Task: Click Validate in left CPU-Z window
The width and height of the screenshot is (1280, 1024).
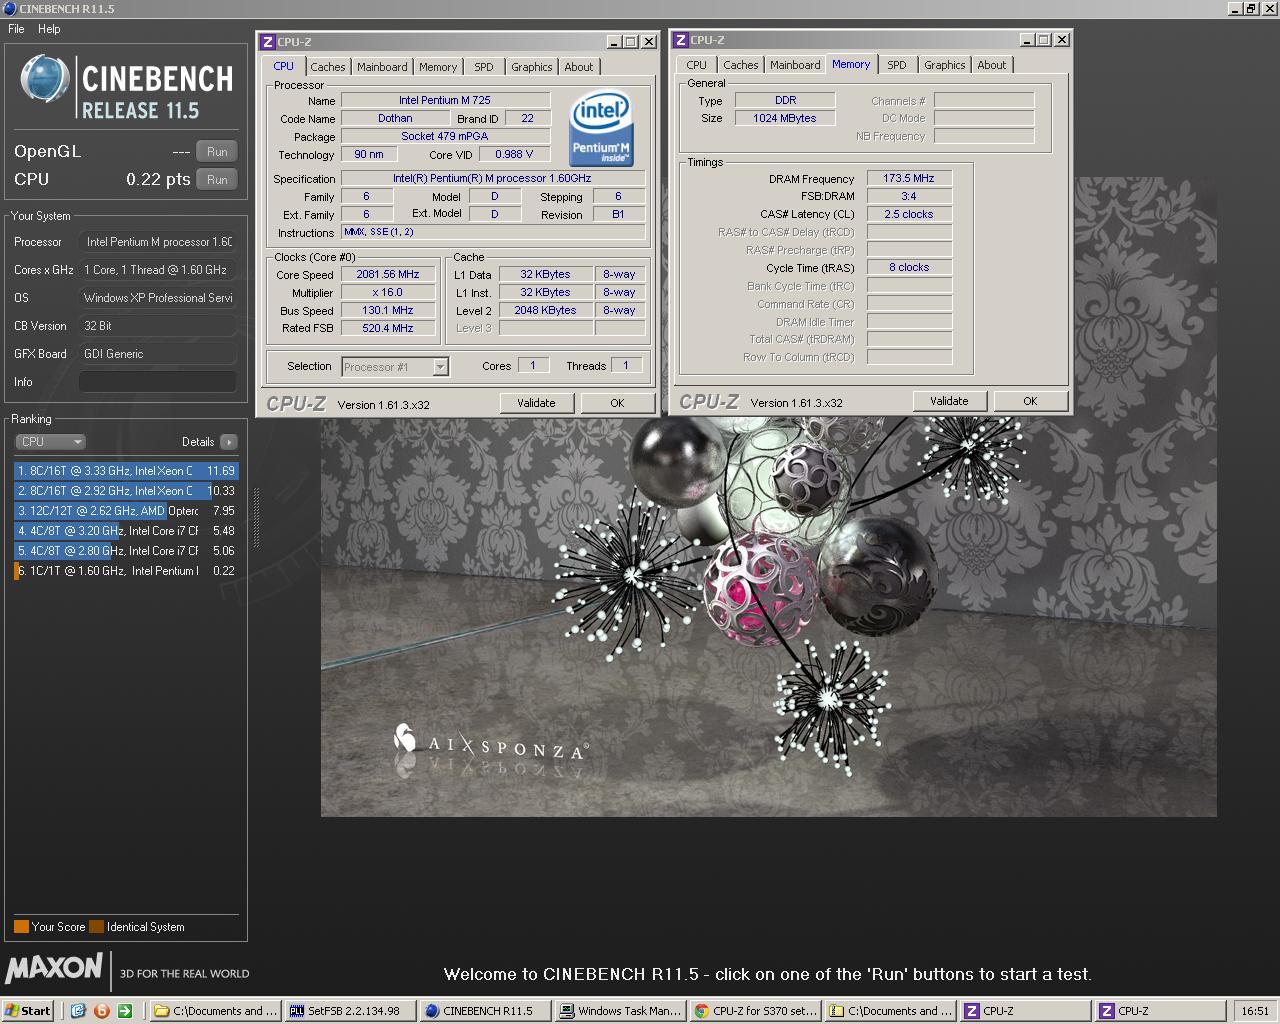Action: coord(536,403)
